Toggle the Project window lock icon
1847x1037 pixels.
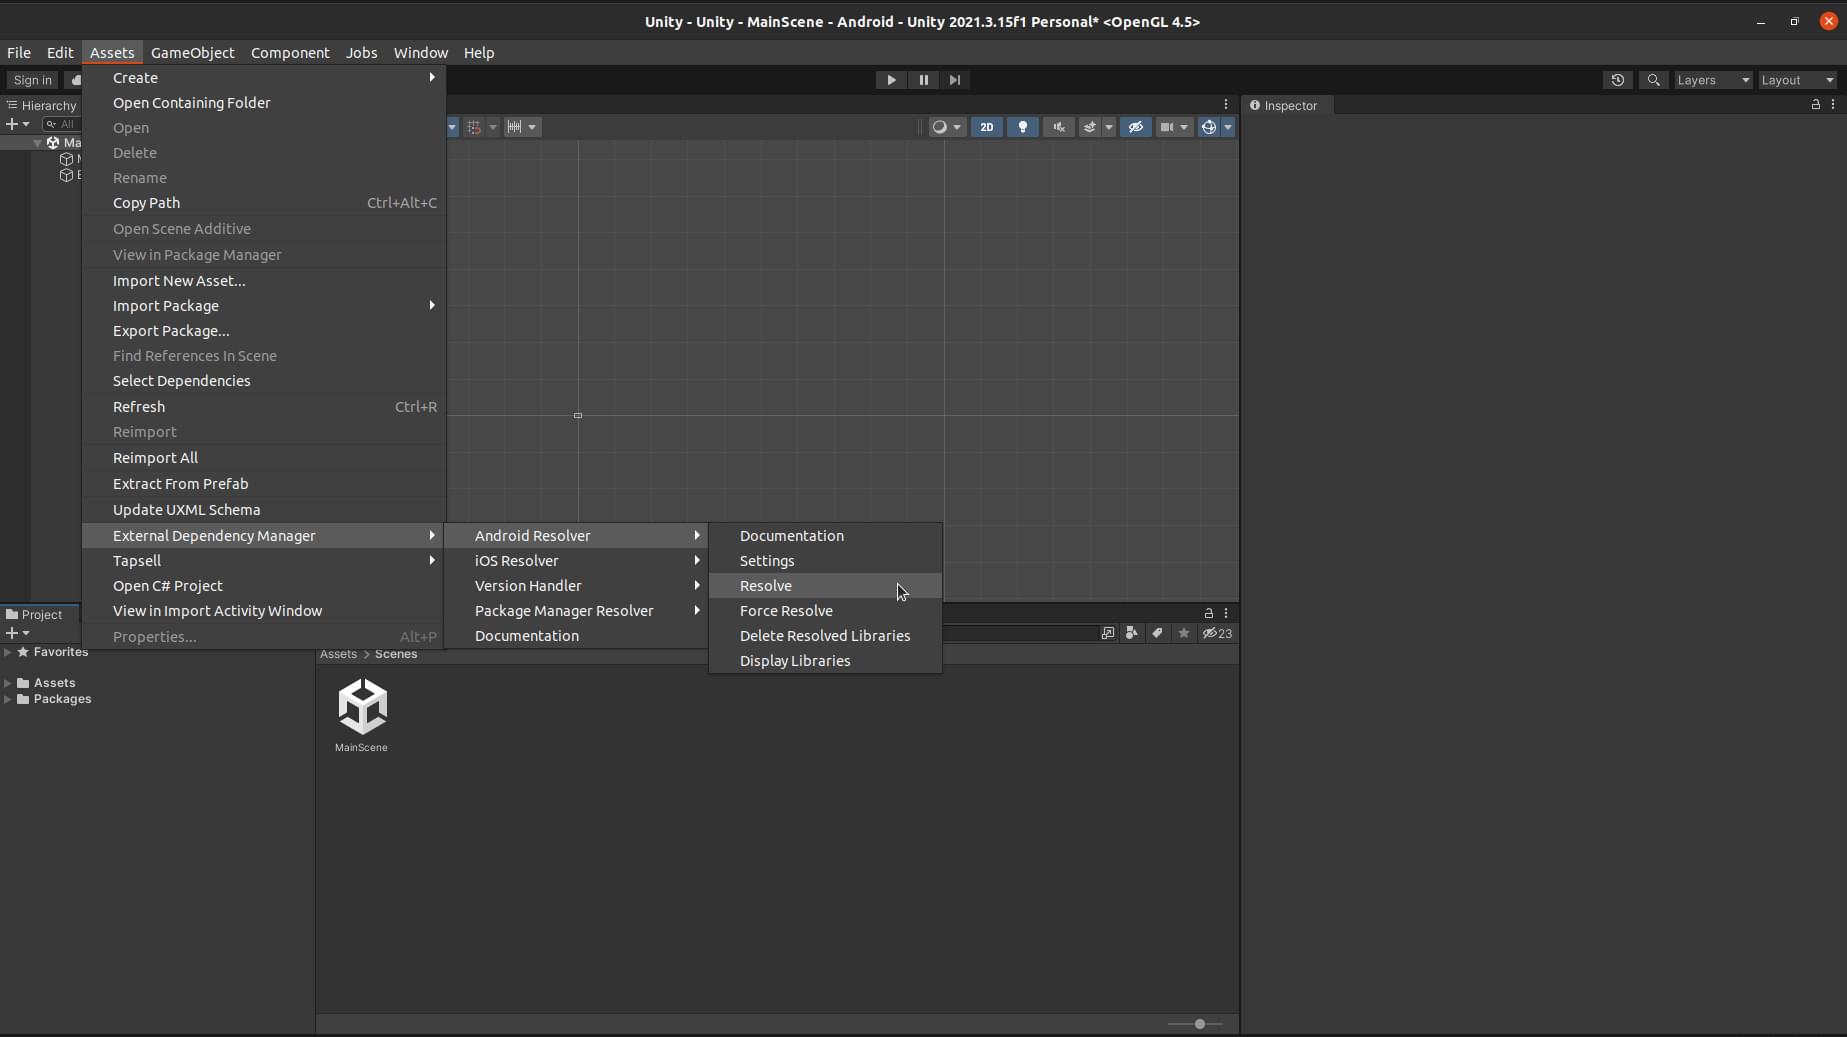1208,613
